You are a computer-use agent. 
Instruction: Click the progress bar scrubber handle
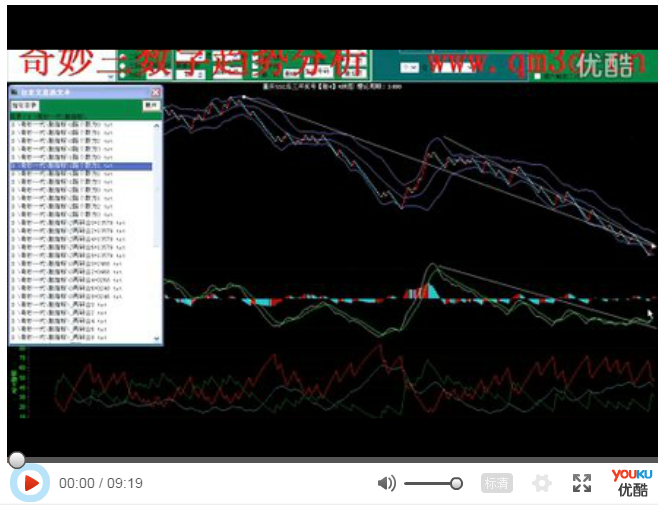coord(17,460)
